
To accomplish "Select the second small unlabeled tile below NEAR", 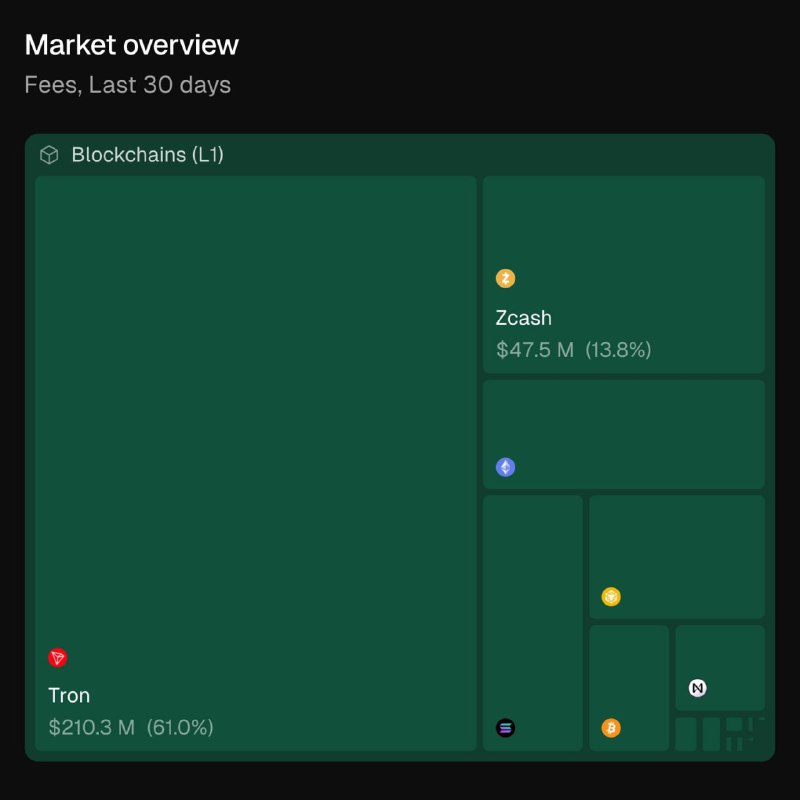I will click(x=711, y=734).
